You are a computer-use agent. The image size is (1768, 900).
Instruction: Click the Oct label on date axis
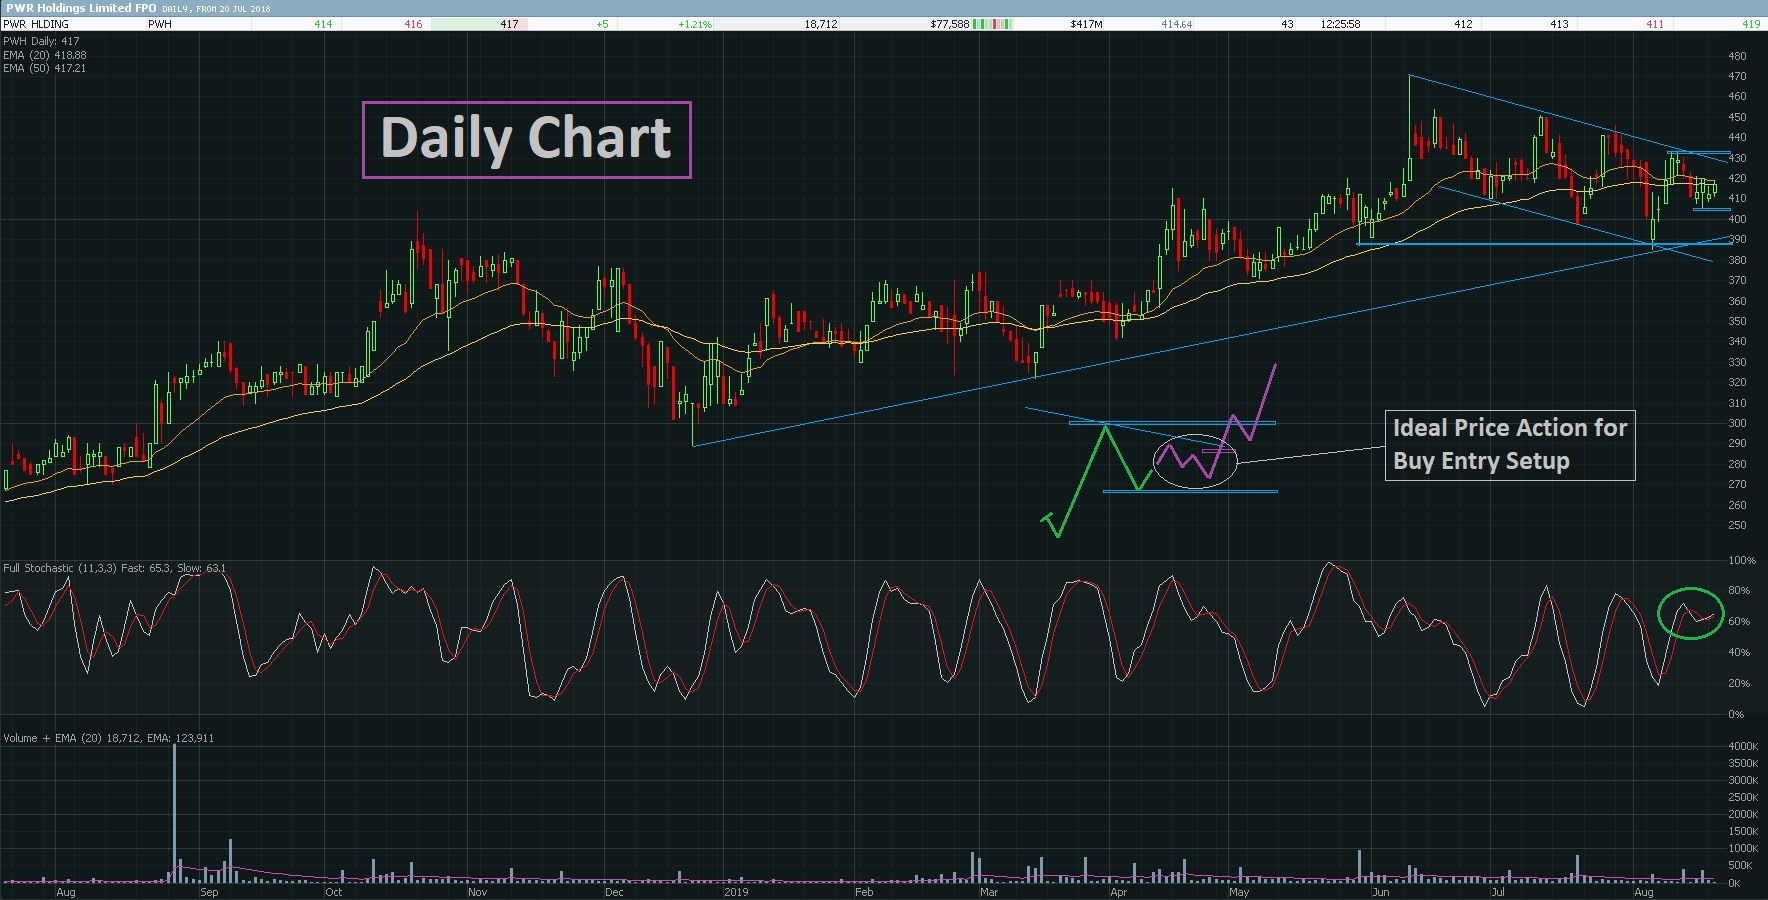coord(333,892)
